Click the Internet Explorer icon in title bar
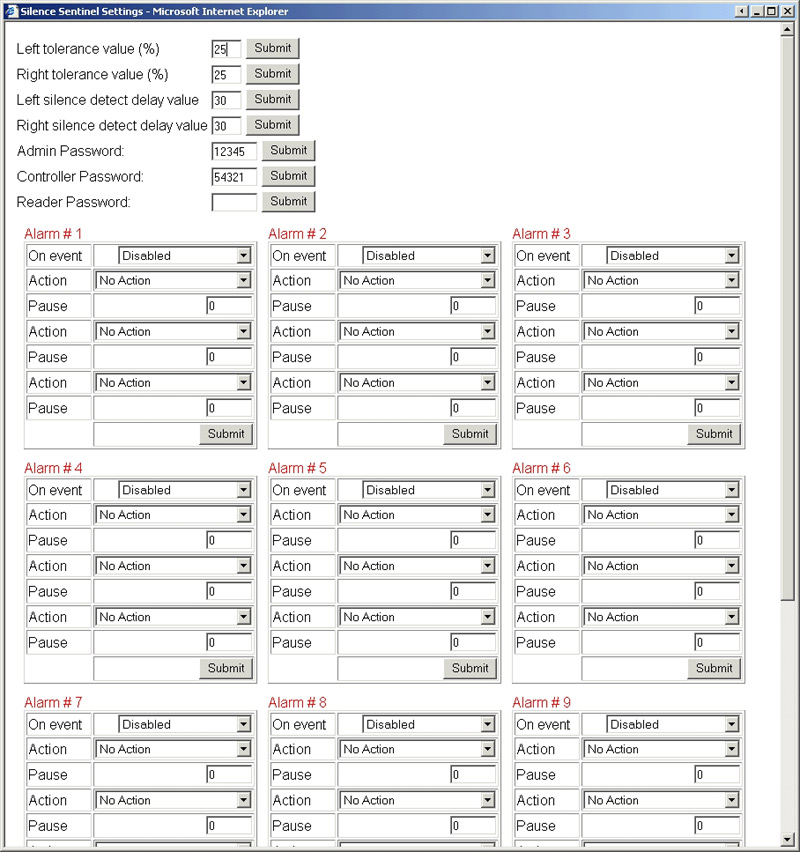This screenshot has width=800, height=852. point(10,11)
